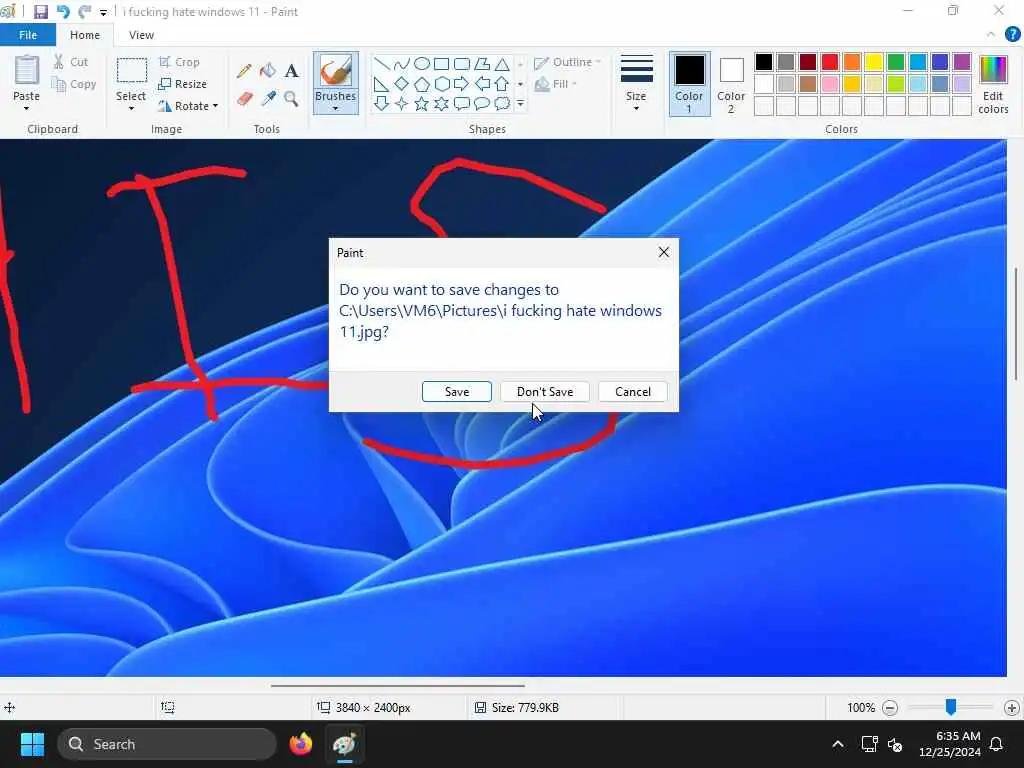The height and width of the screenshot is (768, 1024).
Task: Choose the Pentagon shape
Action: 422,84
